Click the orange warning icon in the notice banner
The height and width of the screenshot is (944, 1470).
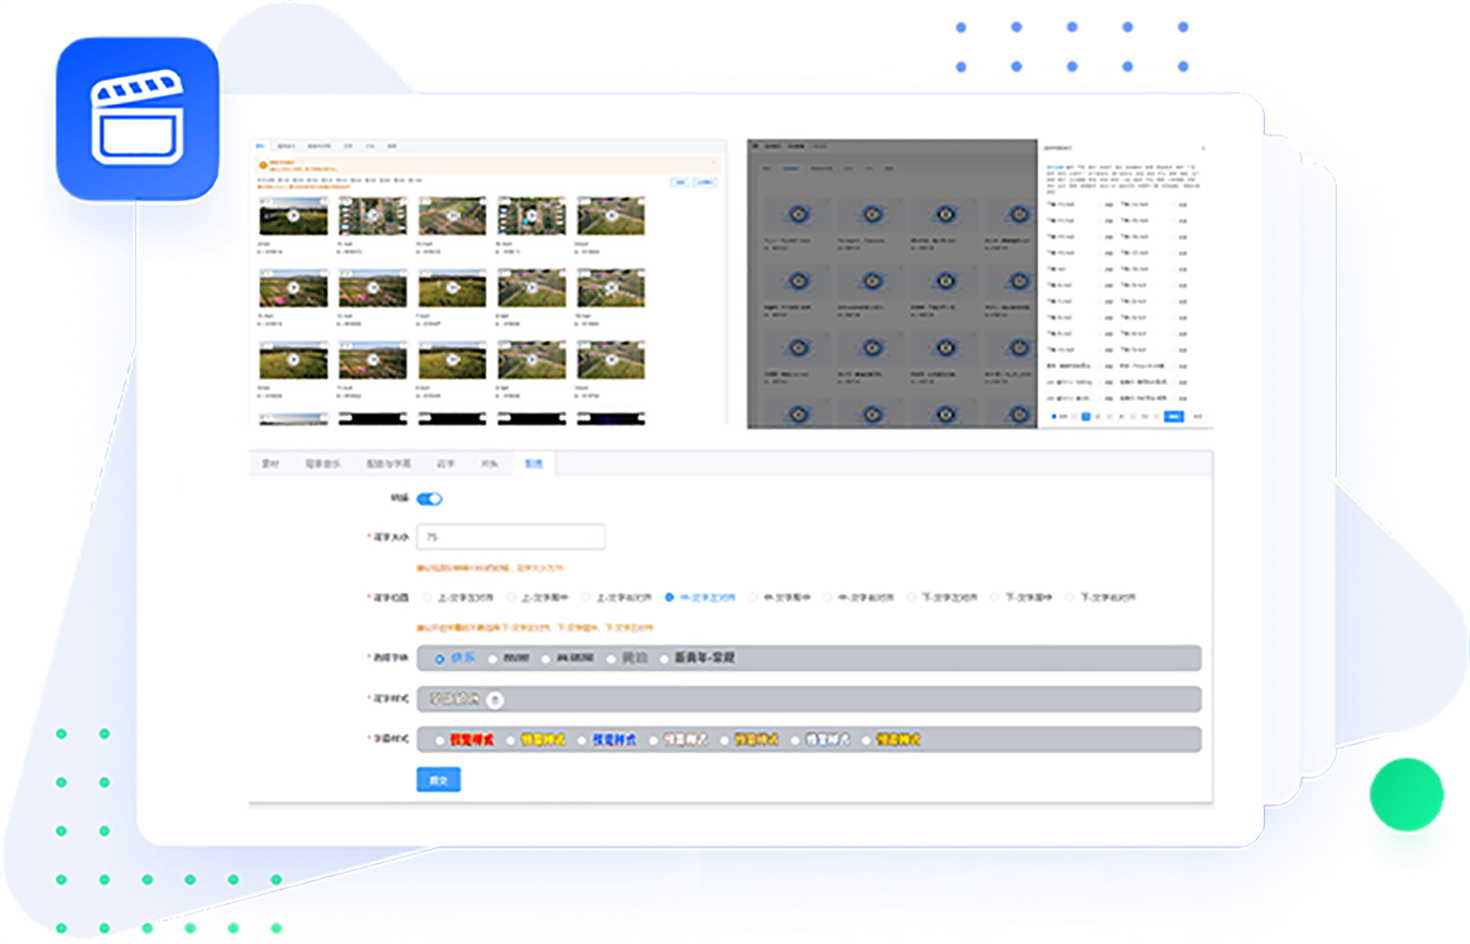[263, 166]
